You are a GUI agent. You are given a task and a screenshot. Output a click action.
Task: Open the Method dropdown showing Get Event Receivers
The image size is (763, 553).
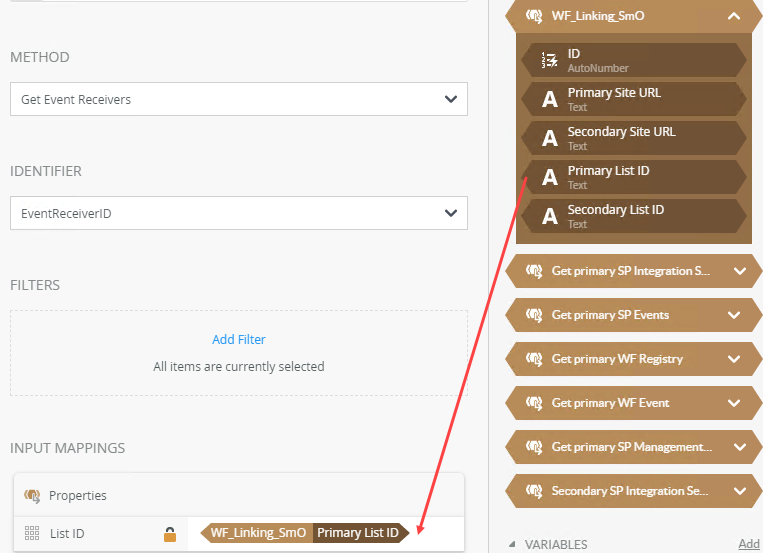point(239,99)
